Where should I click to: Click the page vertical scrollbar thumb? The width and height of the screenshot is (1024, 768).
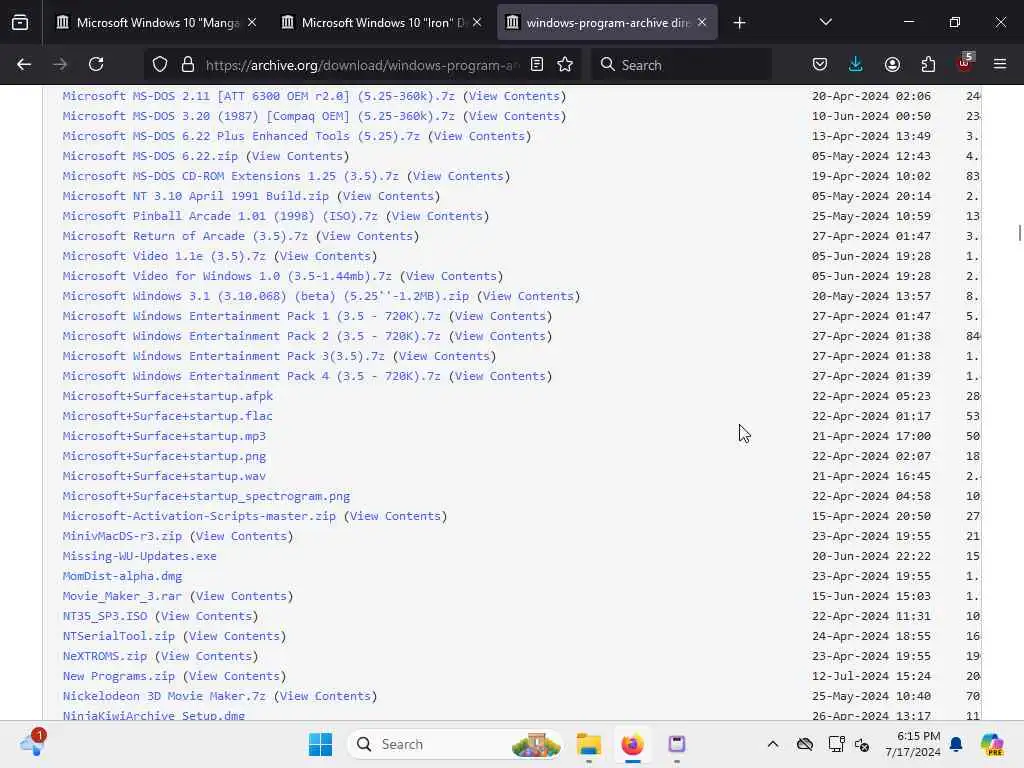tap(1019, 233)
